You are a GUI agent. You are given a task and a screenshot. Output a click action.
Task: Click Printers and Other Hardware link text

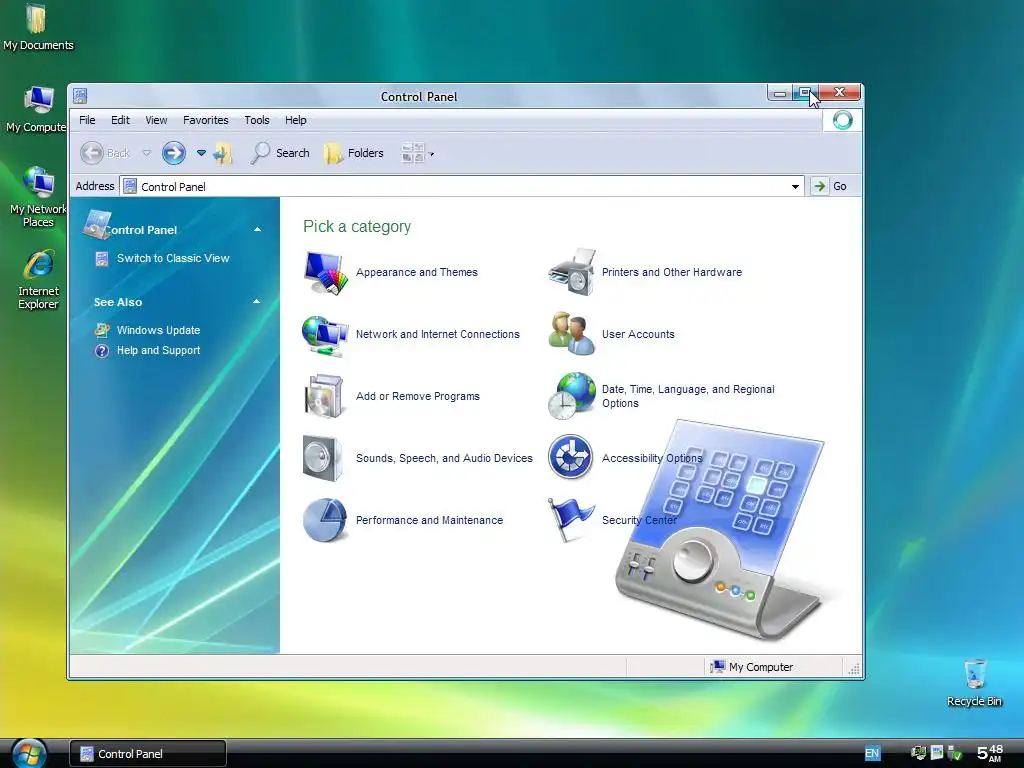[x=672, y=272]
